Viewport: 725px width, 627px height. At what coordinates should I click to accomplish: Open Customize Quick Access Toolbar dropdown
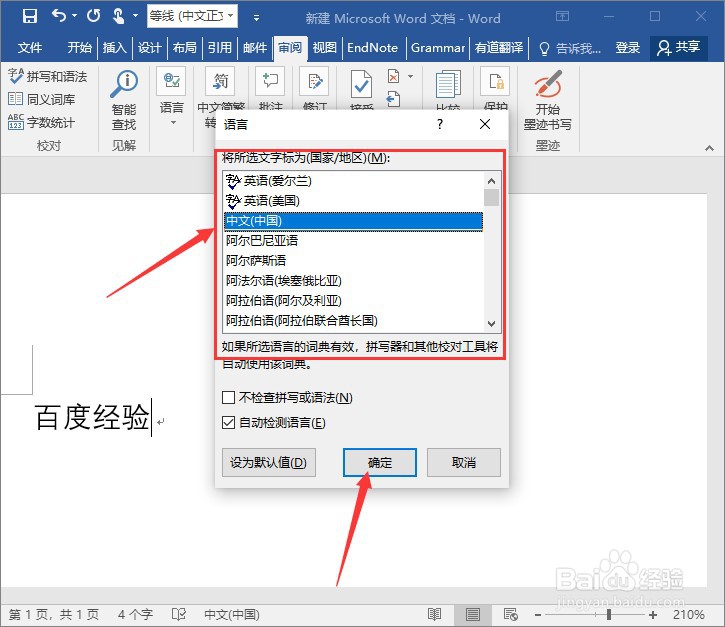(256, 18)
